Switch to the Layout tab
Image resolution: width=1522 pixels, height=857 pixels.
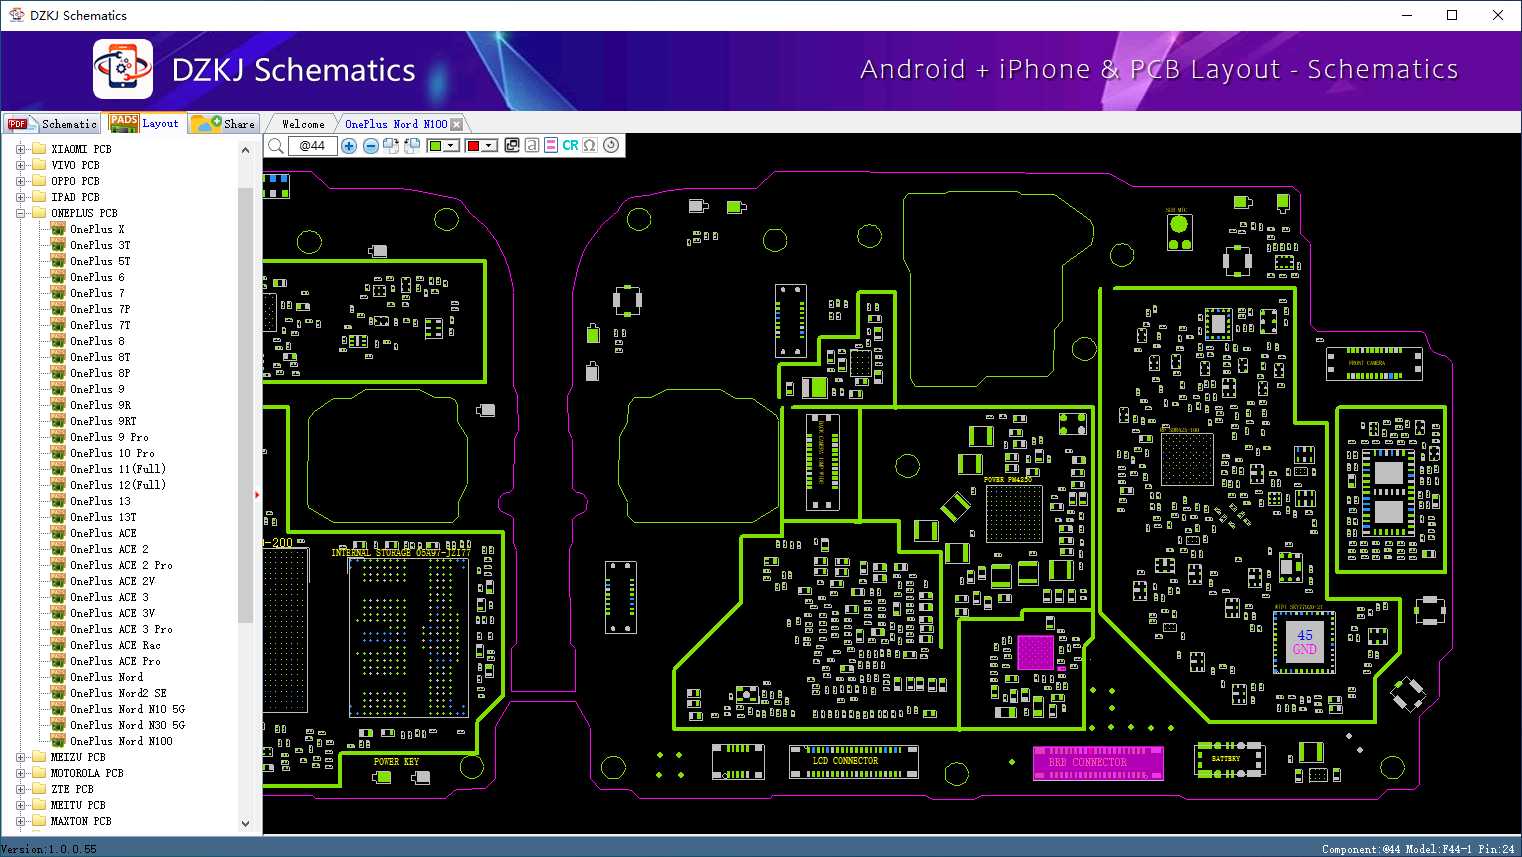(145, 123)
